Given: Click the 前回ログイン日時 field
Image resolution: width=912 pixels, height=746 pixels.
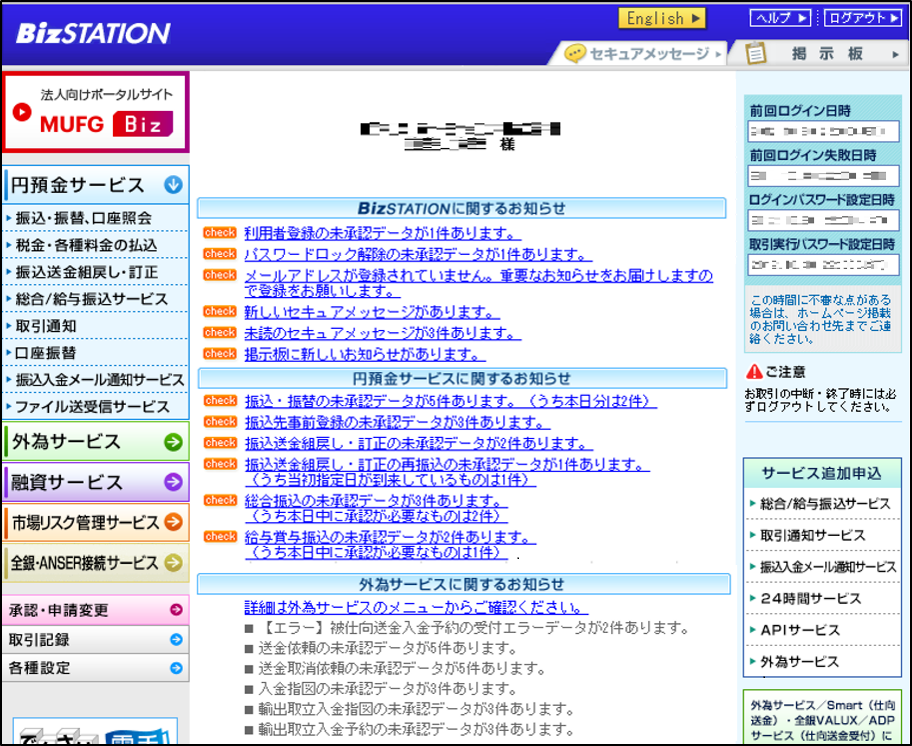Looking at the screenshot, I should coord(823,131).
